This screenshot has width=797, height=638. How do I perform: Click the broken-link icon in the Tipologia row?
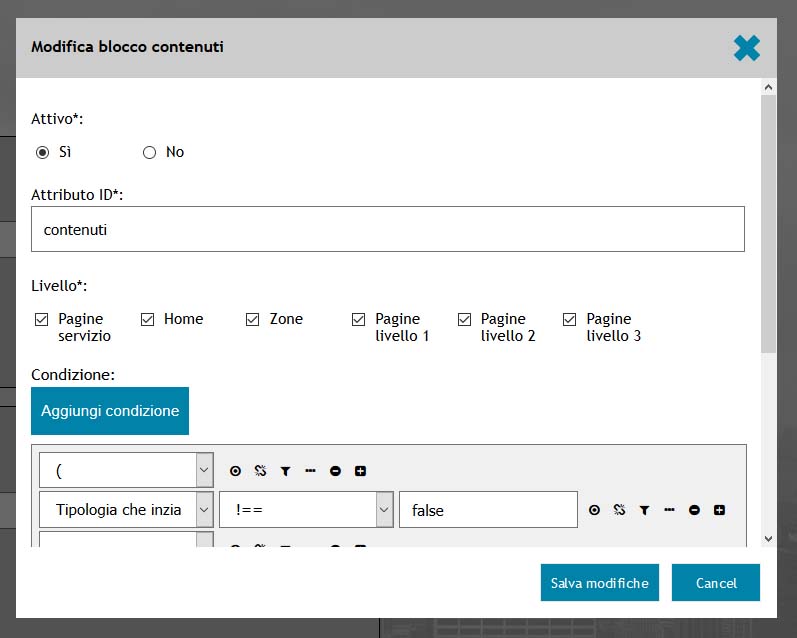pos(619,510)
